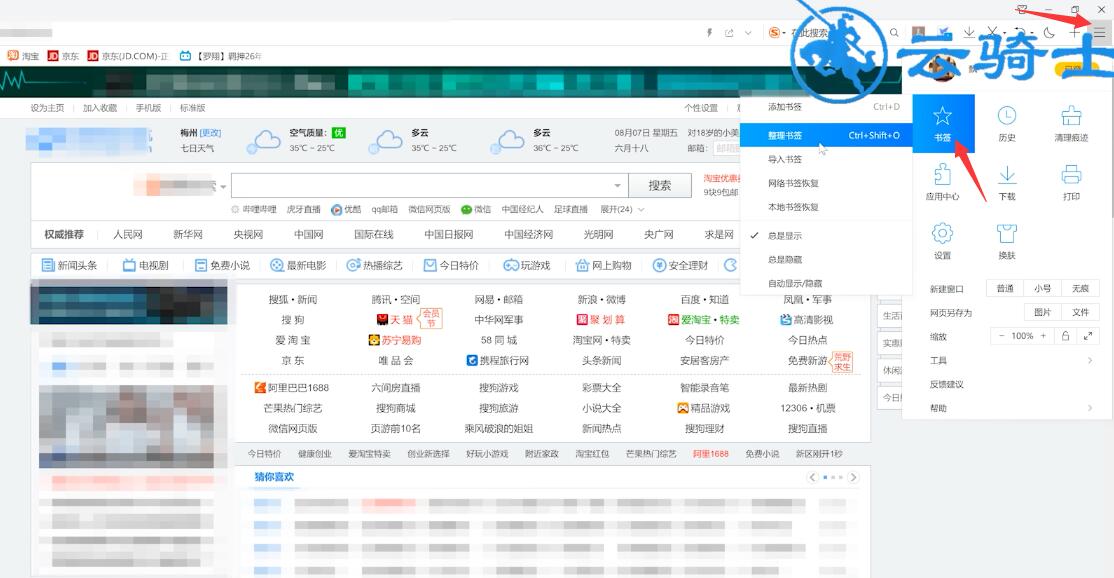This screenshot has height=578, width=1114.
Task: Click the plus icon in toolbar
Action: tap(1074, 33)
